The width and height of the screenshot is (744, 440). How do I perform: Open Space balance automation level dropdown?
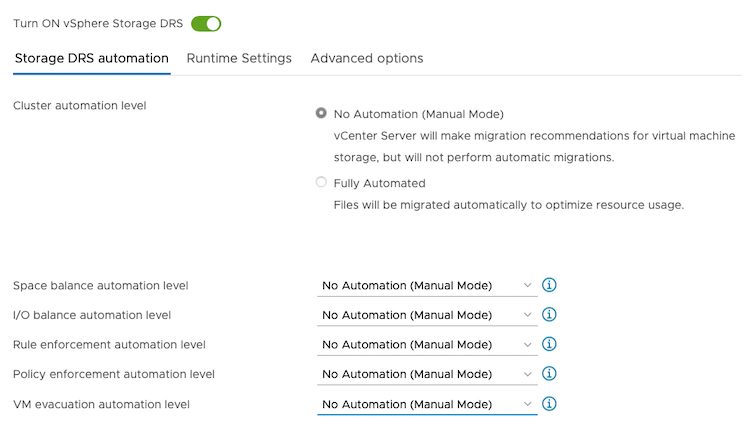427,286
